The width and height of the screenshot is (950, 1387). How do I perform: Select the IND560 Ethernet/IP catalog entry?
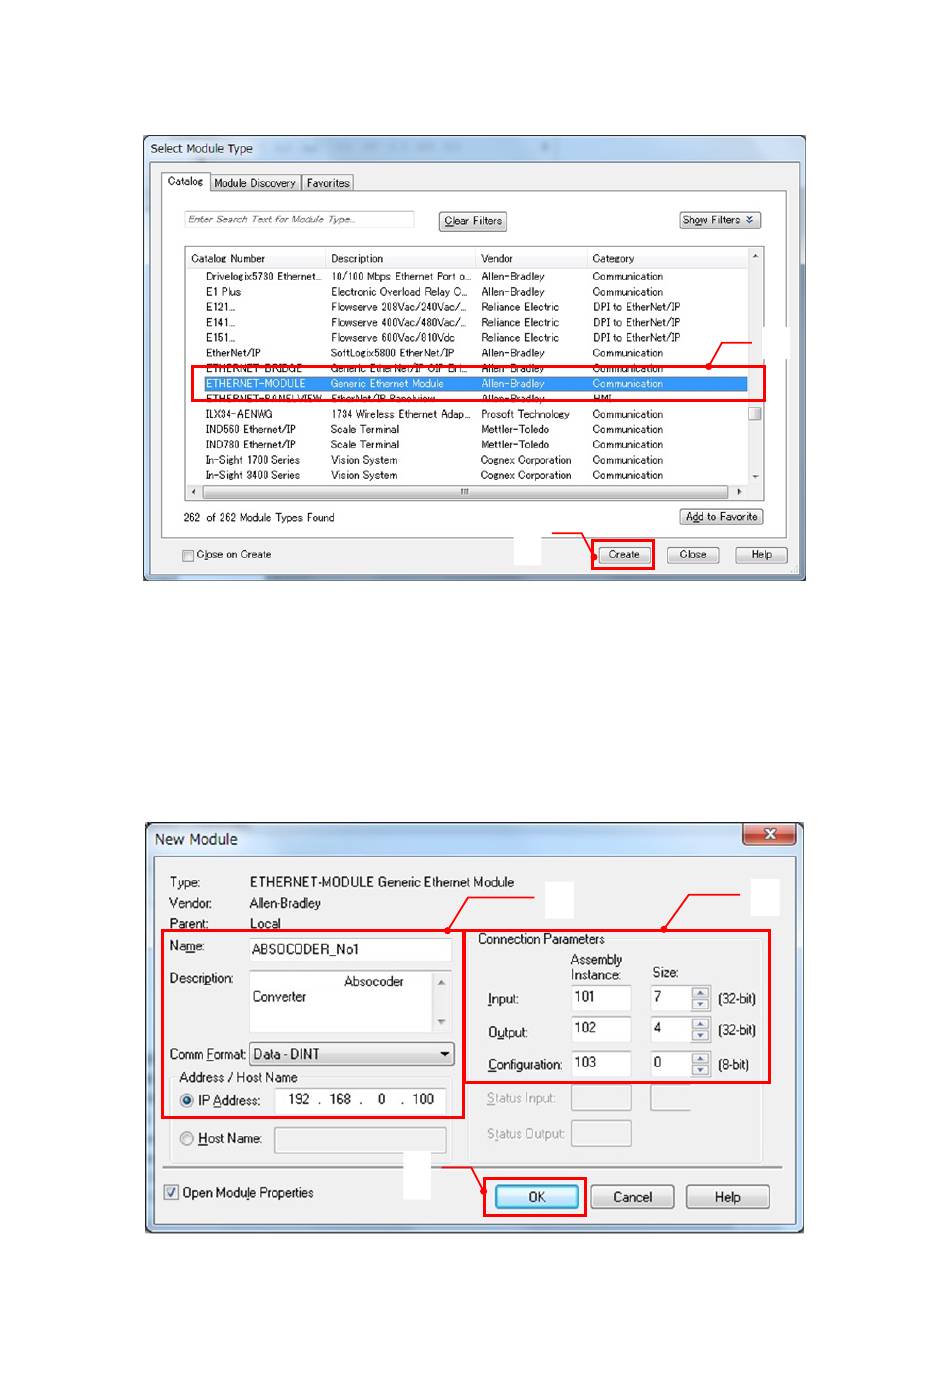[x=467, y=430]
